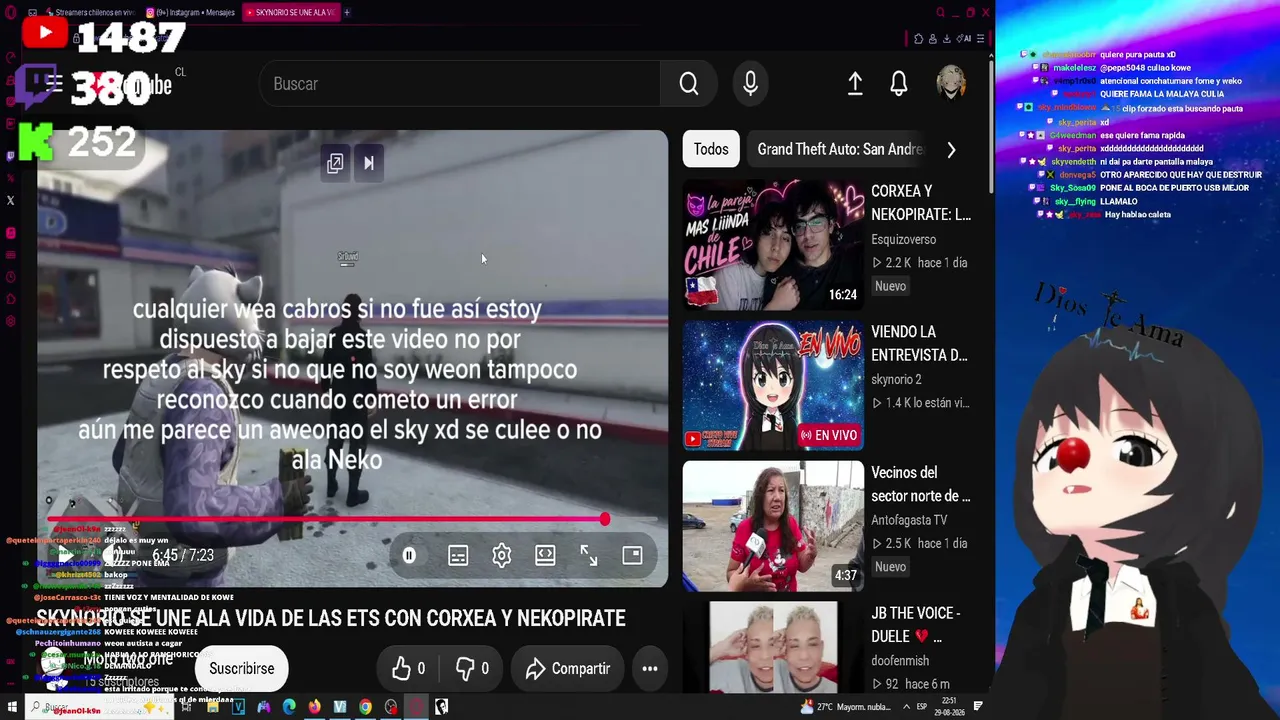
Task: Visit the Esquizoverso channel
Action: 903,239
